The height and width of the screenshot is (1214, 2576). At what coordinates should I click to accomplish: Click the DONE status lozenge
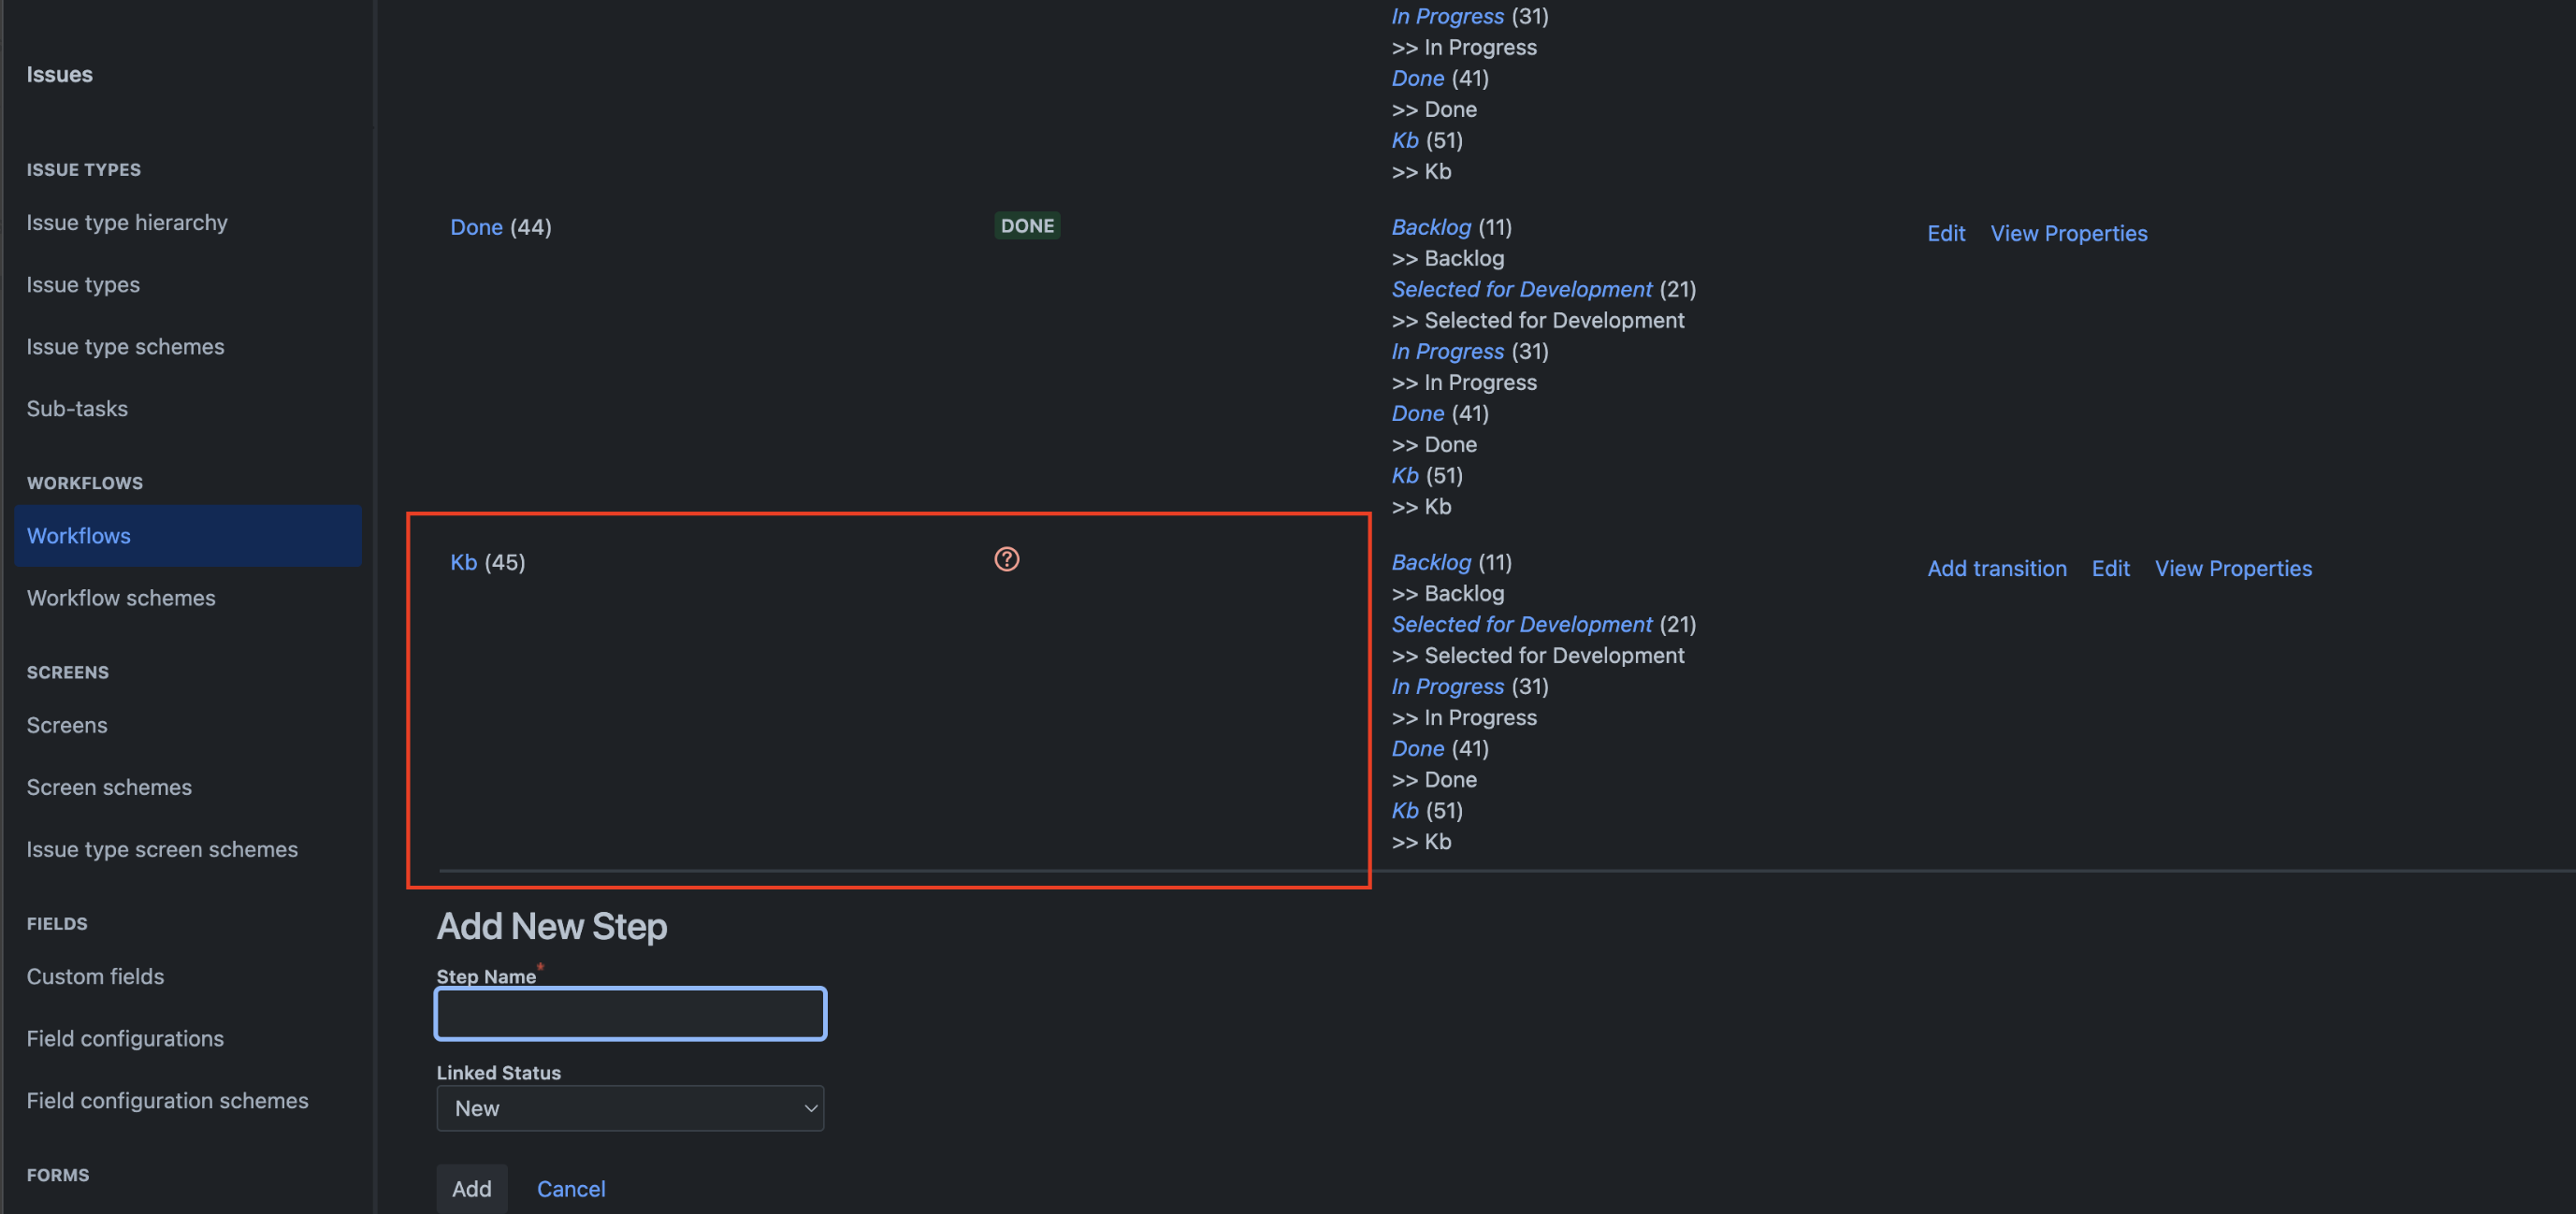(1027, 226)
